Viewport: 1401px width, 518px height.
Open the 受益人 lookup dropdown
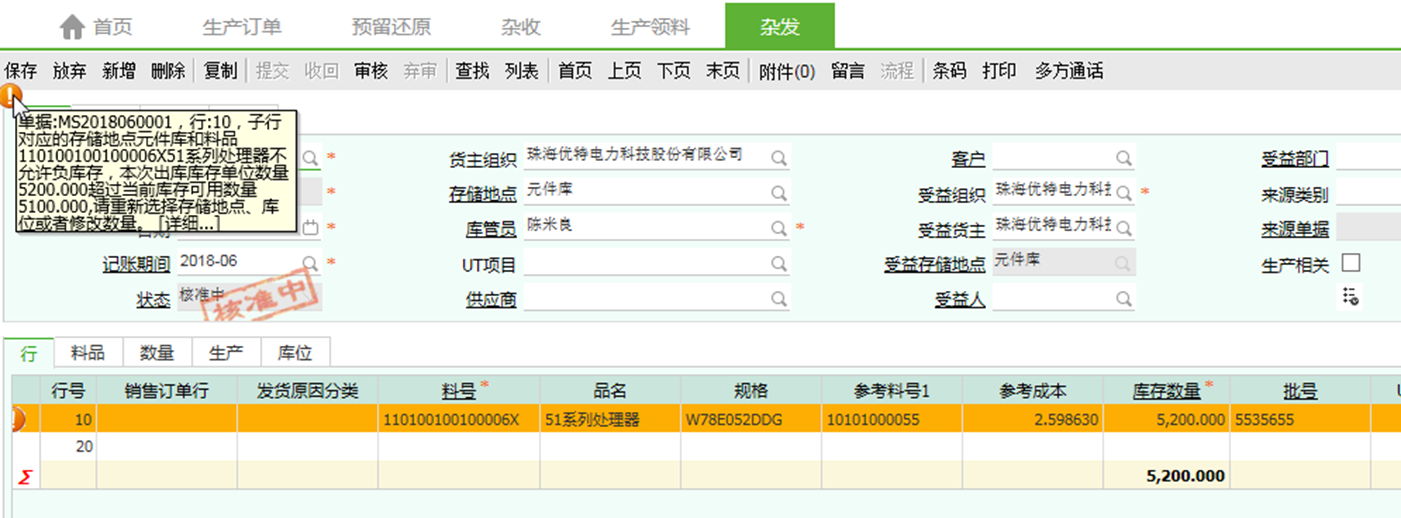pos(1124,299)
